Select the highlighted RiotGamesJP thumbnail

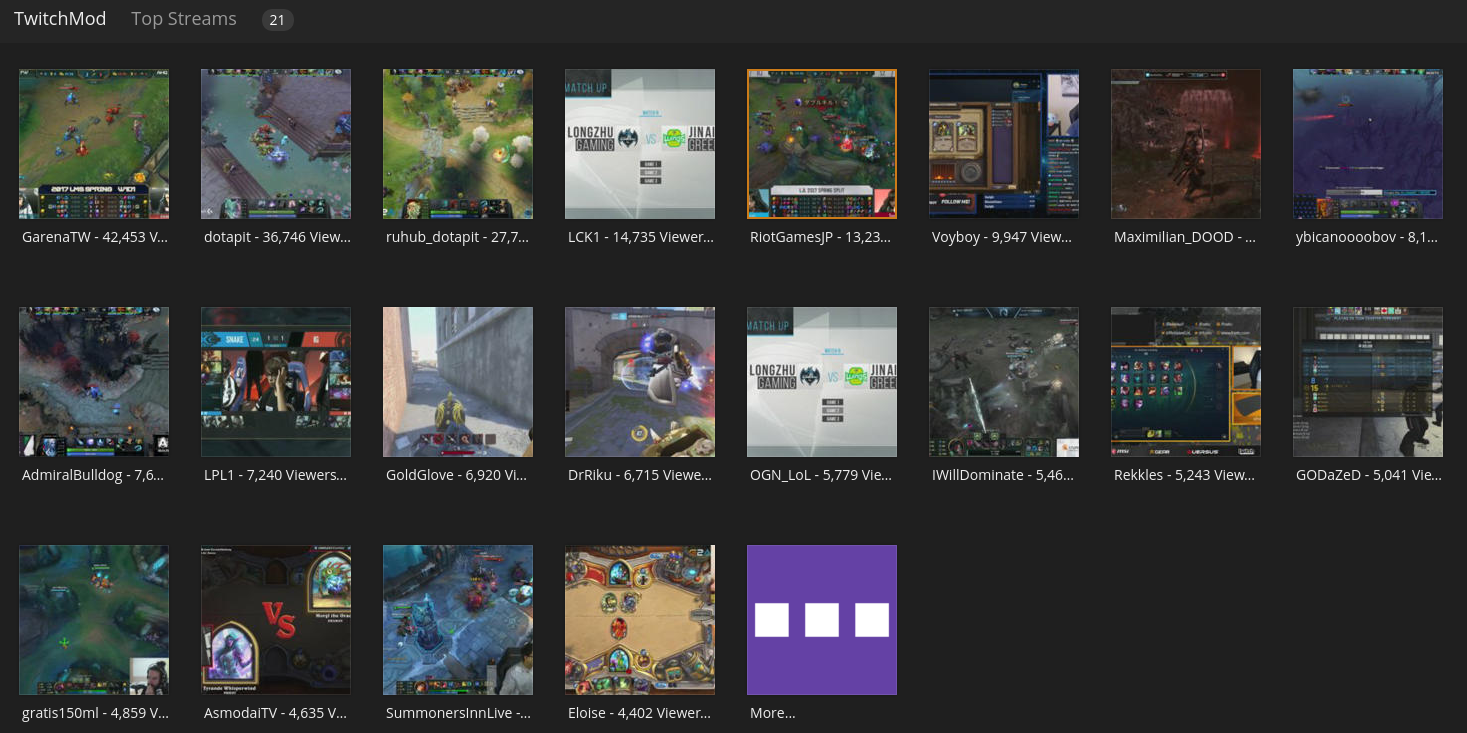click(x=822, y=144)
